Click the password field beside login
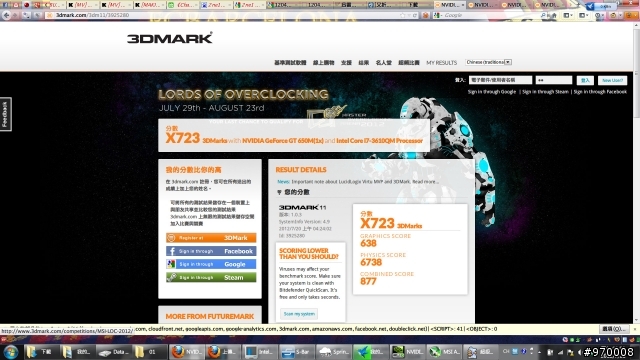Screen dimensions: 640x360 (x=553, y=80)
